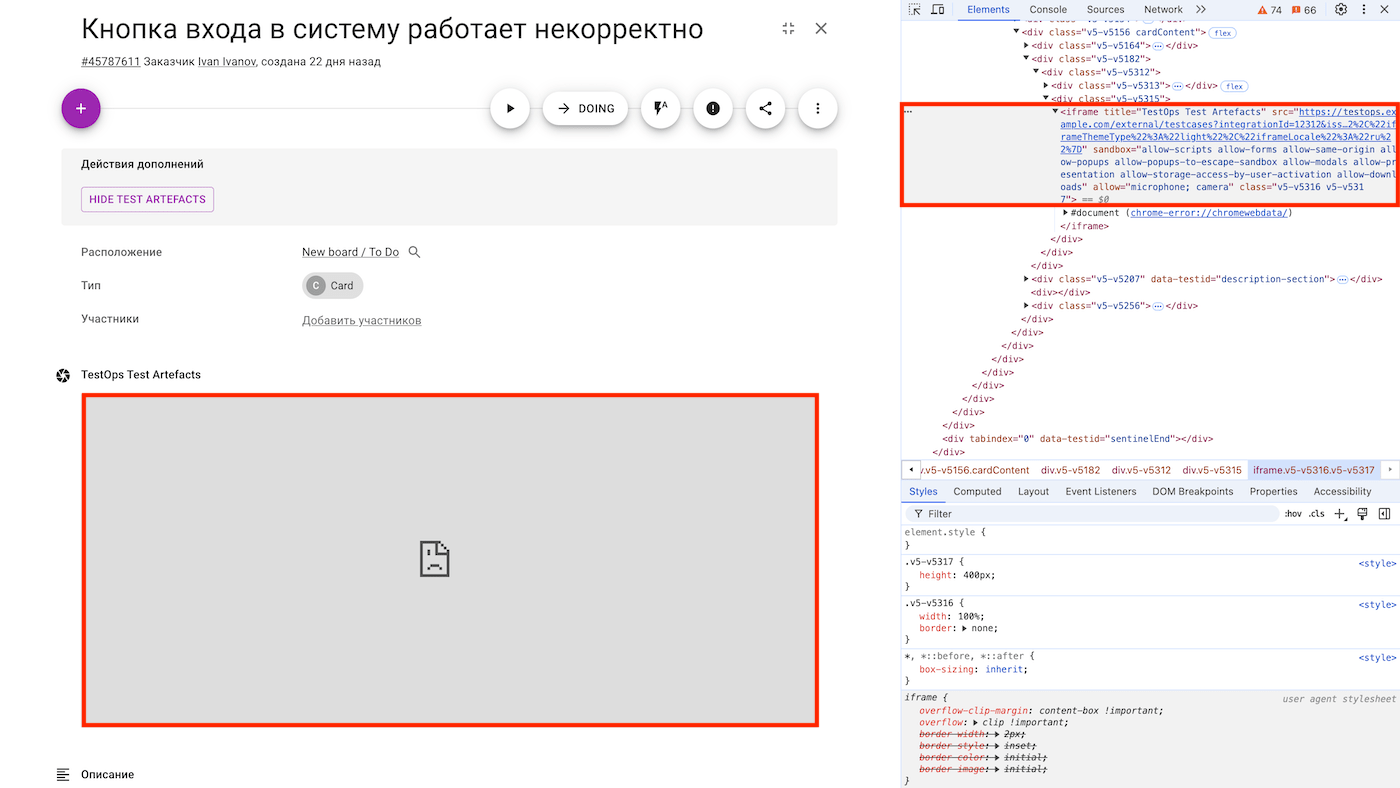The height and width of the screenshot is (788, 1400).
Task: Click the purple plus add button
Action: click(x=81, y=108)
